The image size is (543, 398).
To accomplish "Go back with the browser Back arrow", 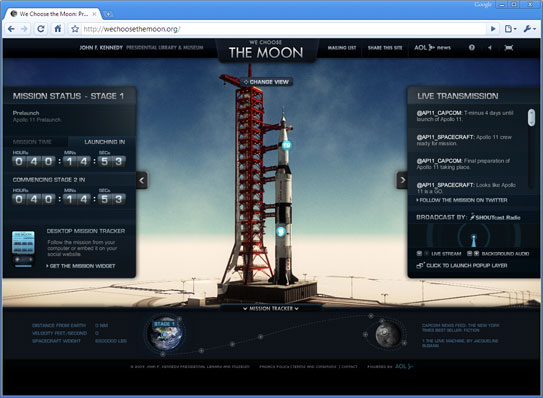I will pos(11,29).
